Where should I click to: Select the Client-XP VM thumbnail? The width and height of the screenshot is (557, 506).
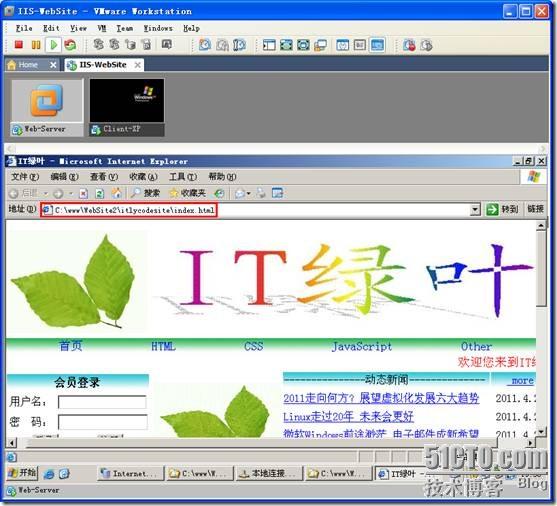click(x=127, y=108)
